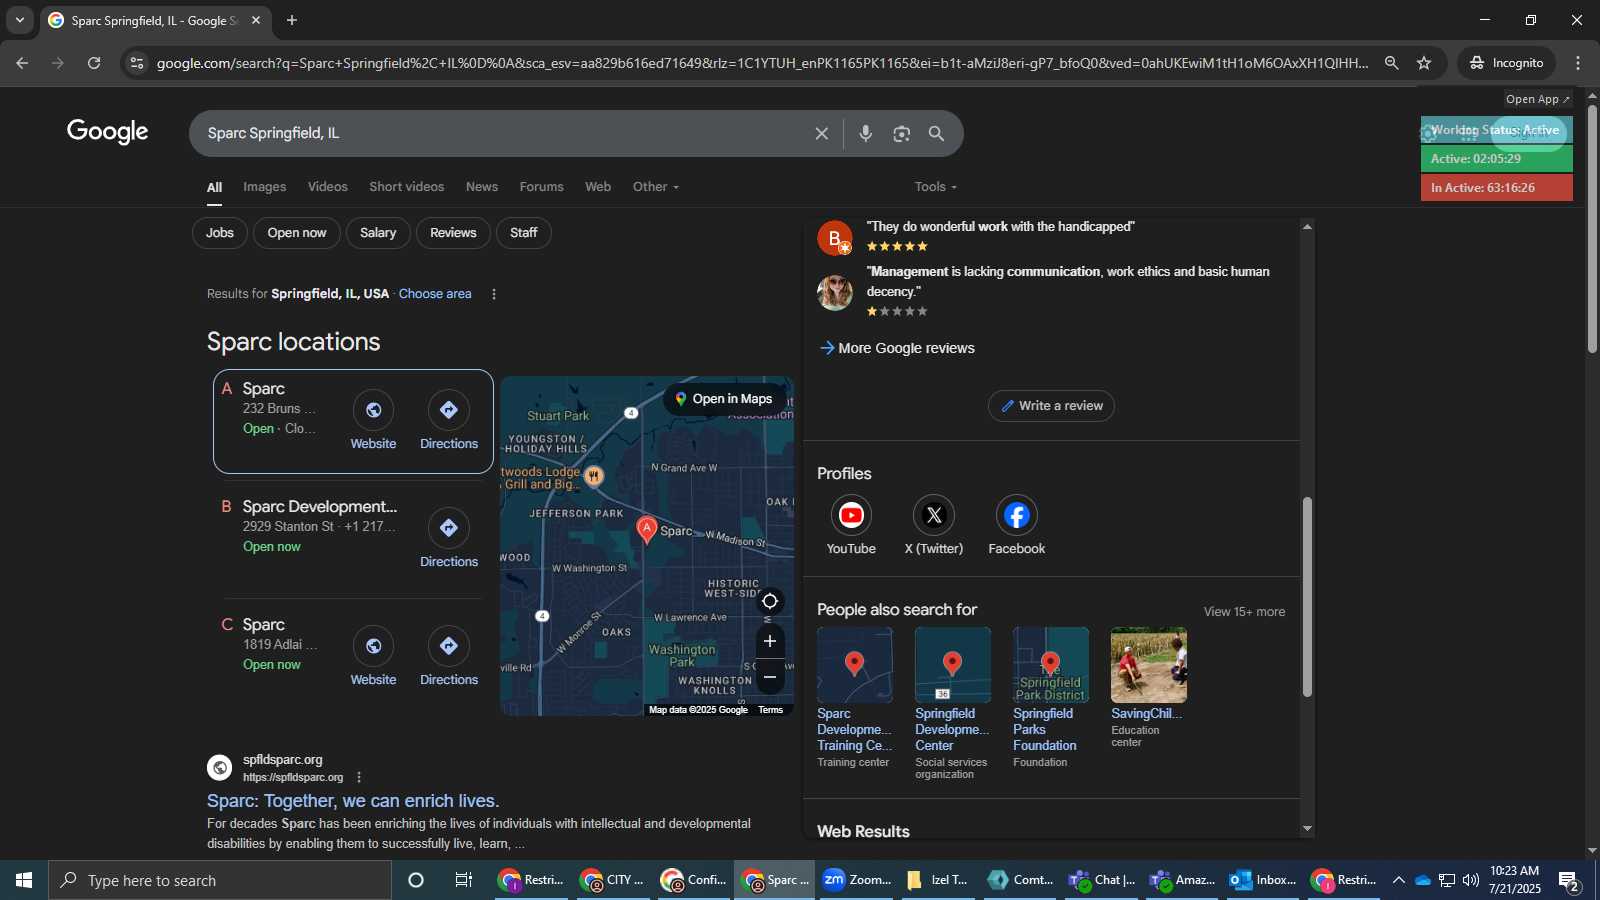Open Task View on taskbar

pyautogui.click(x=464, y=880)
